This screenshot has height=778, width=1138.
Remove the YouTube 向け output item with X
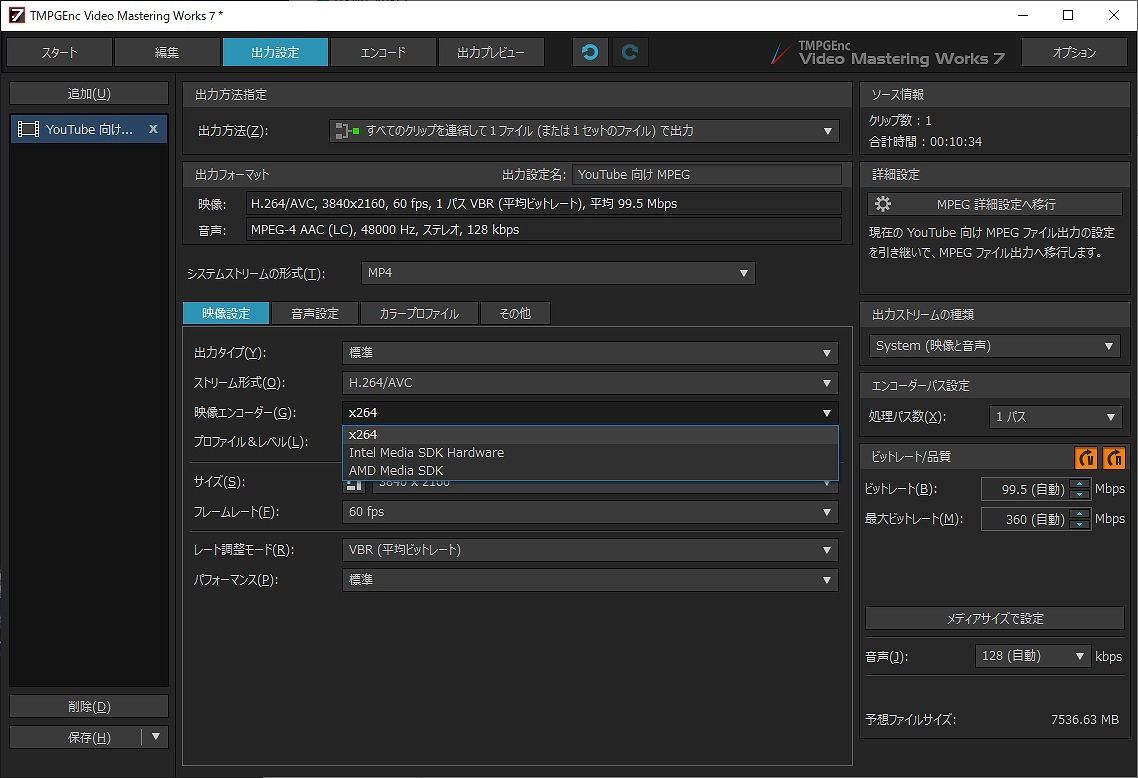pyautogui.click(x=153, y=129)
